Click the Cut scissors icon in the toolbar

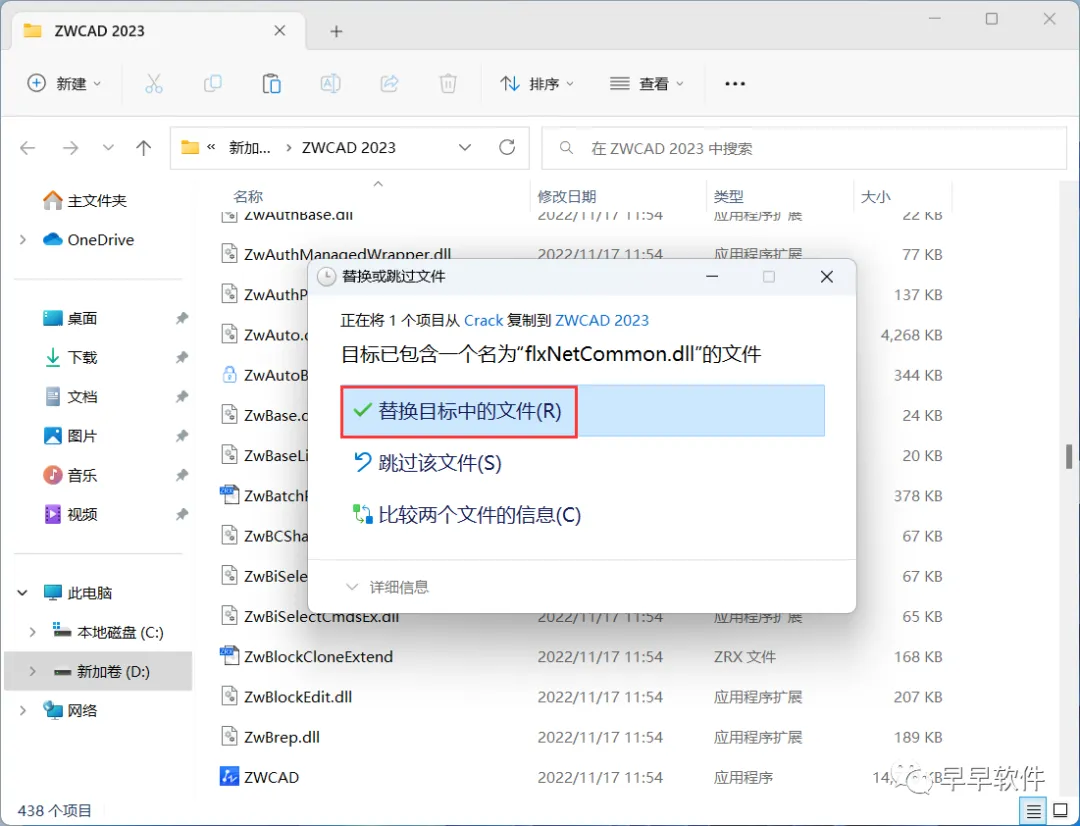[x=154, y=83]
